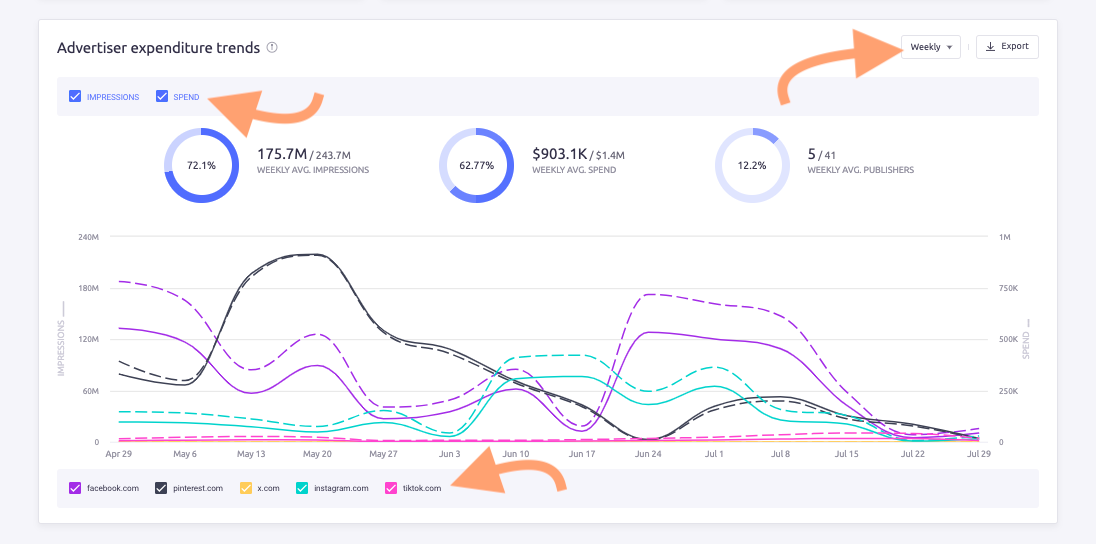Toggle facebook.com series checkbox
Screen dimensions: 1096x544
(75, 488)
